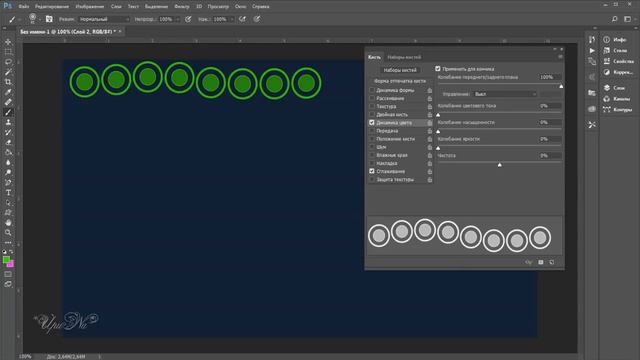Image resolution: width=640 pixels, height=360 pixels.
Task: Click the search icon in options bar
Action: pos(615,19)
